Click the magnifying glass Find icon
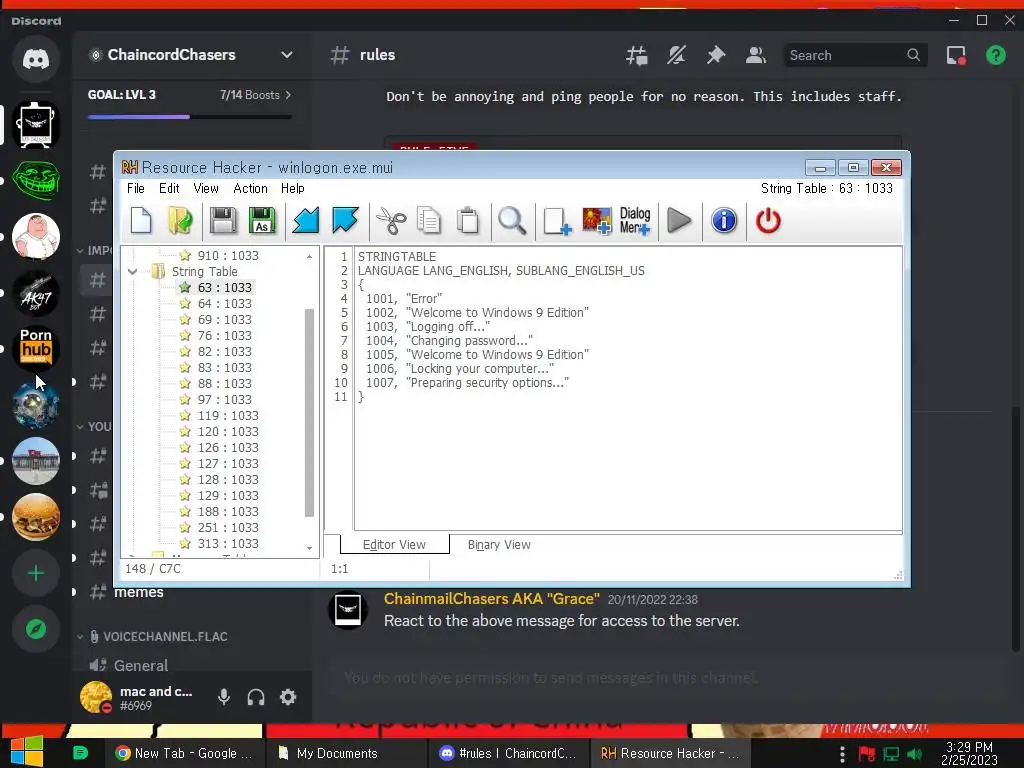 (x=512, y=221)
